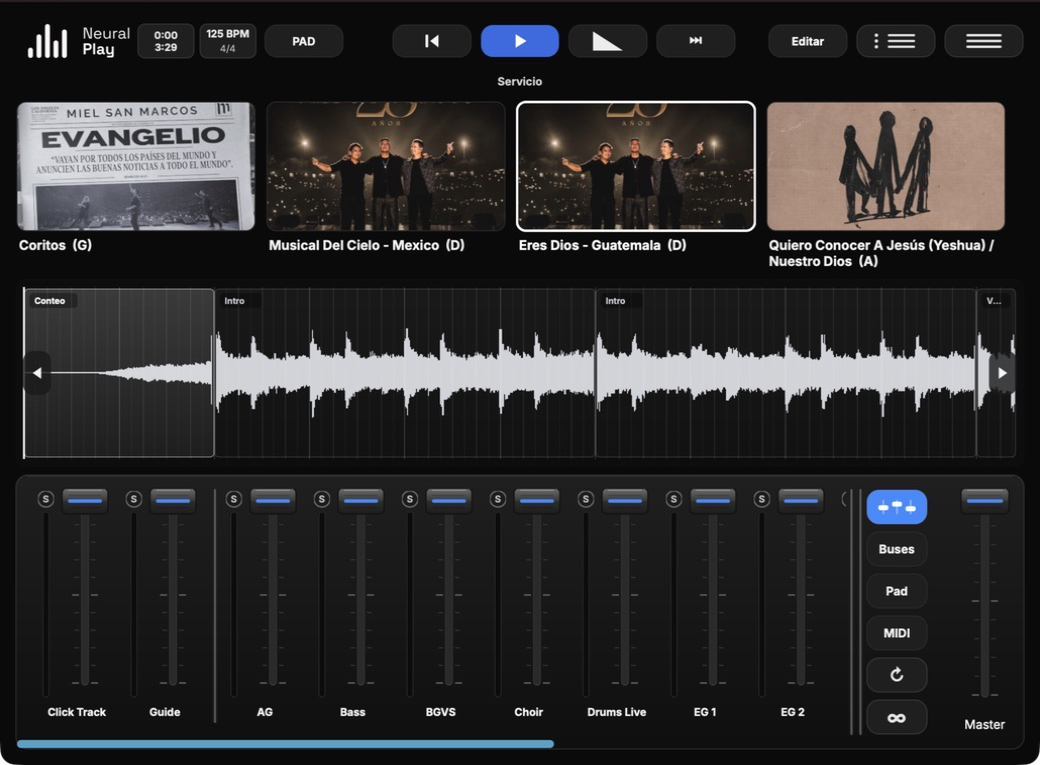
Task: Solo the Choir channel
Action: (497, 499)
